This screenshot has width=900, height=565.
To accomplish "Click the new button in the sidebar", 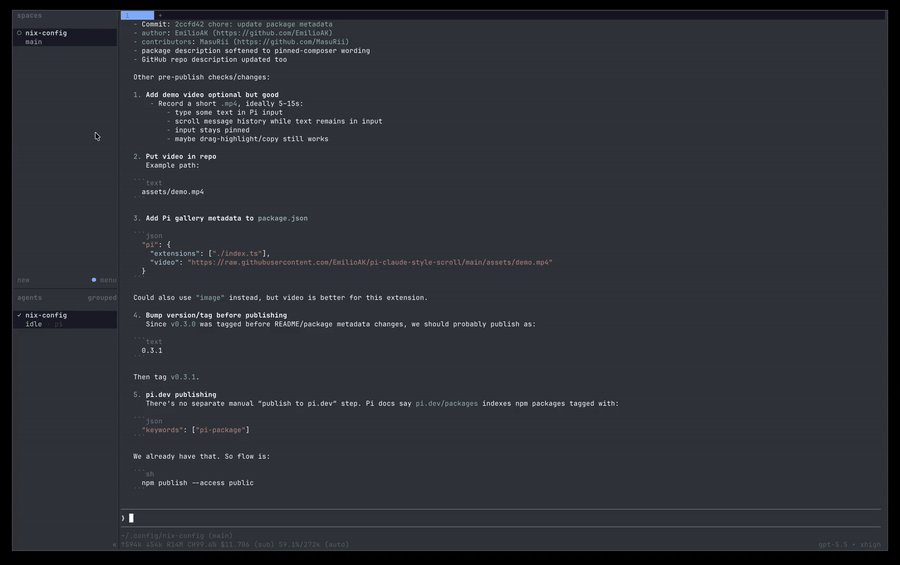I will pos(23,280).
